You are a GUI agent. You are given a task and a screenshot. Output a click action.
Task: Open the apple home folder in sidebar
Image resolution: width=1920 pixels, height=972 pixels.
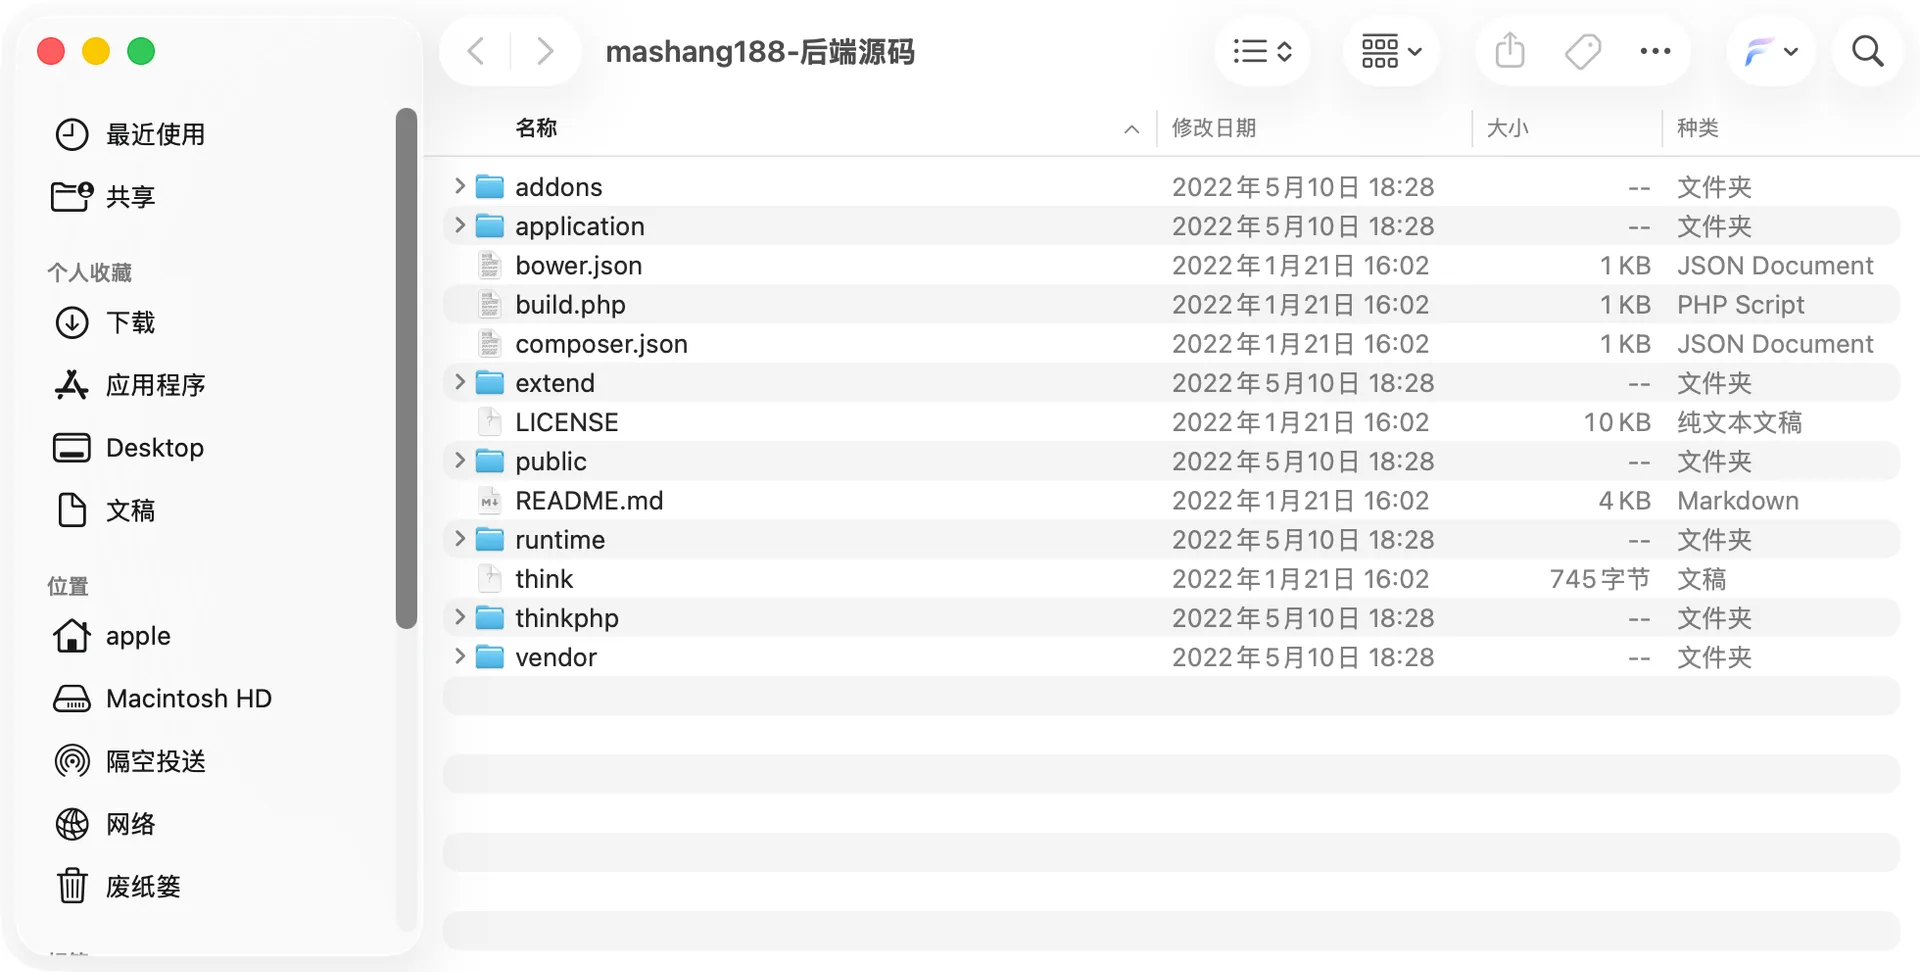point(112,636)
